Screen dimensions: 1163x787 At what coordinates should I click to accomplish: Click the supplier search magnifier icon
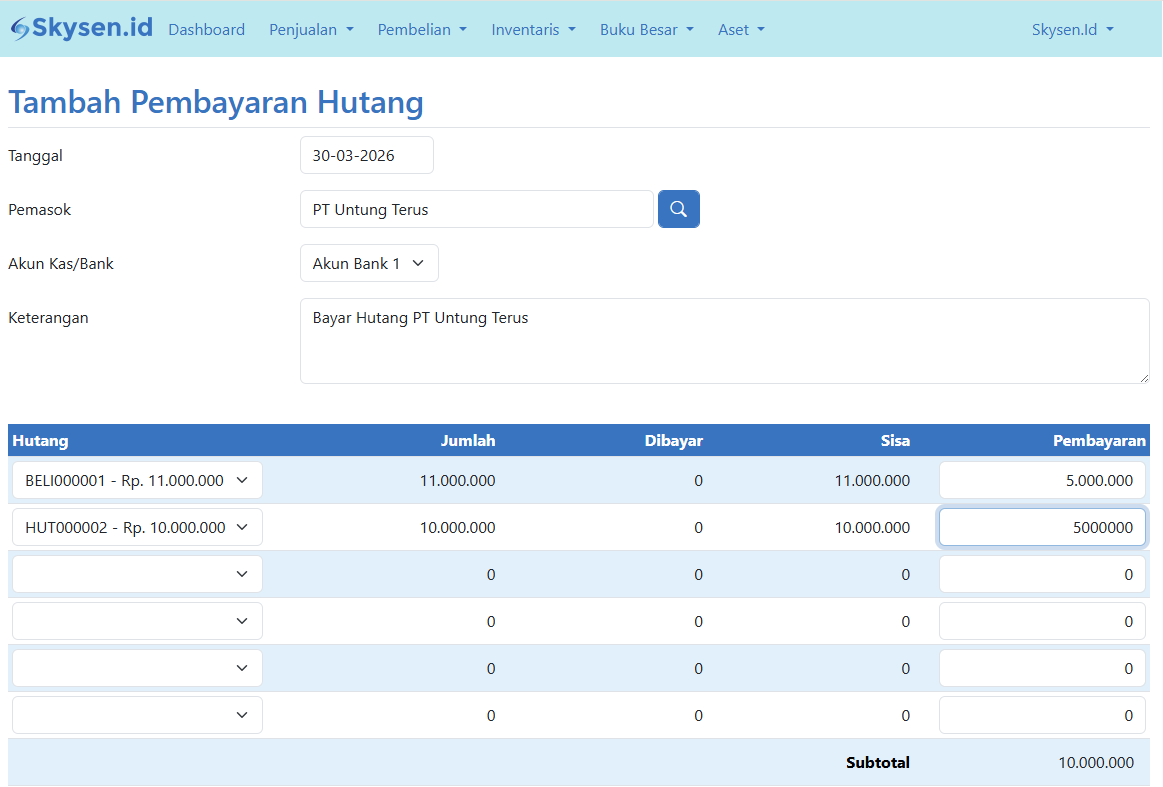[678, 209]
